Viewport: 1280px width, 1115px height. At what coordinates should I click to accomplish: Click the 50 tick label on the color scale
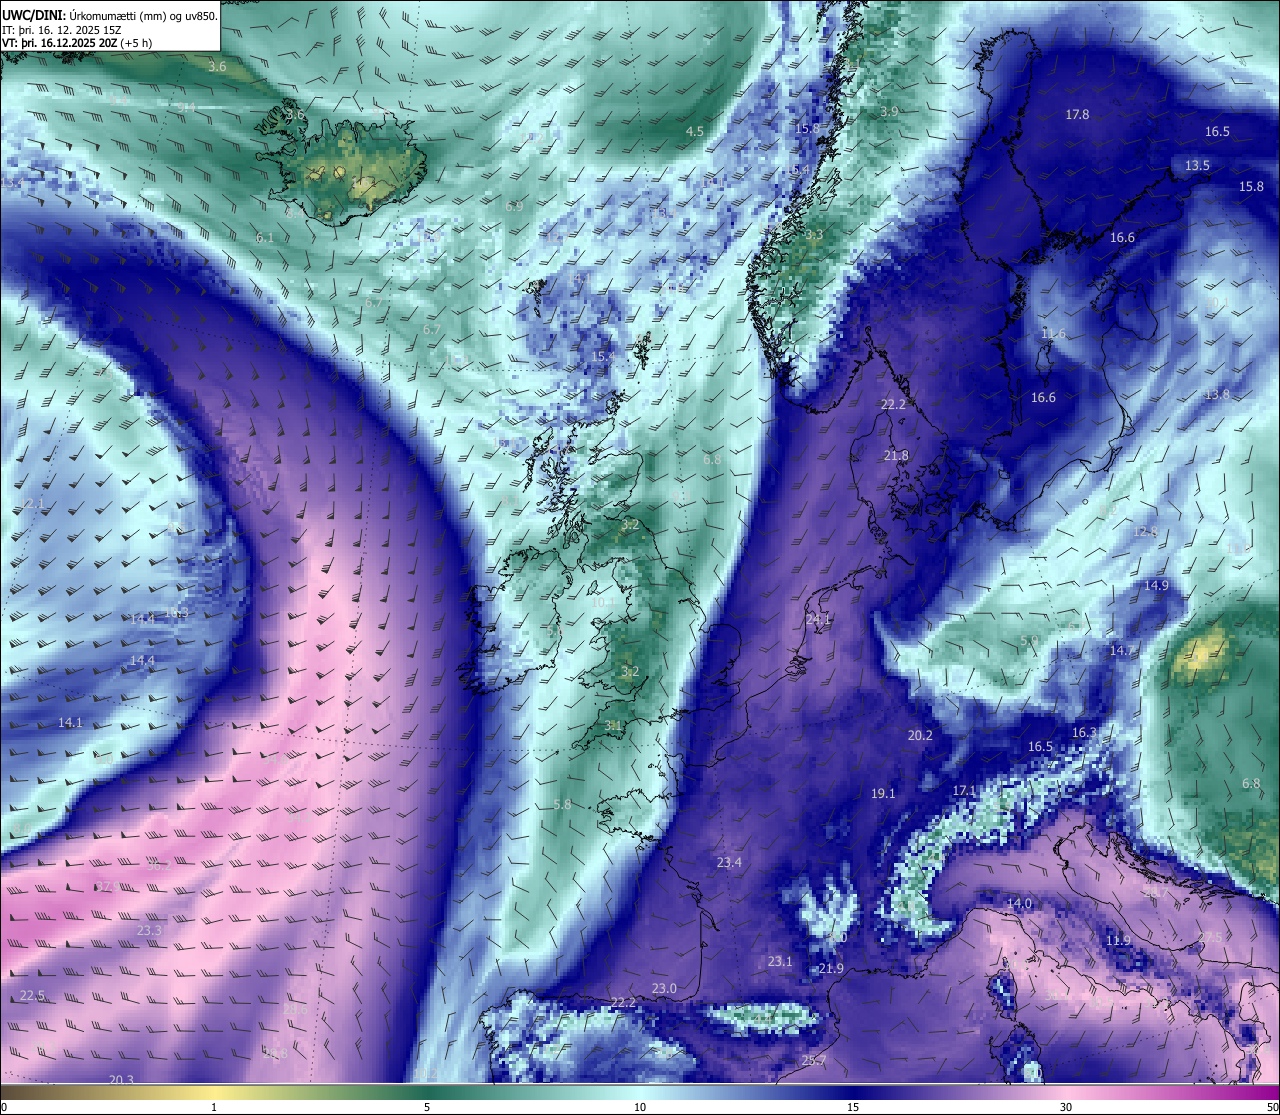(x=1271, y=1107)
